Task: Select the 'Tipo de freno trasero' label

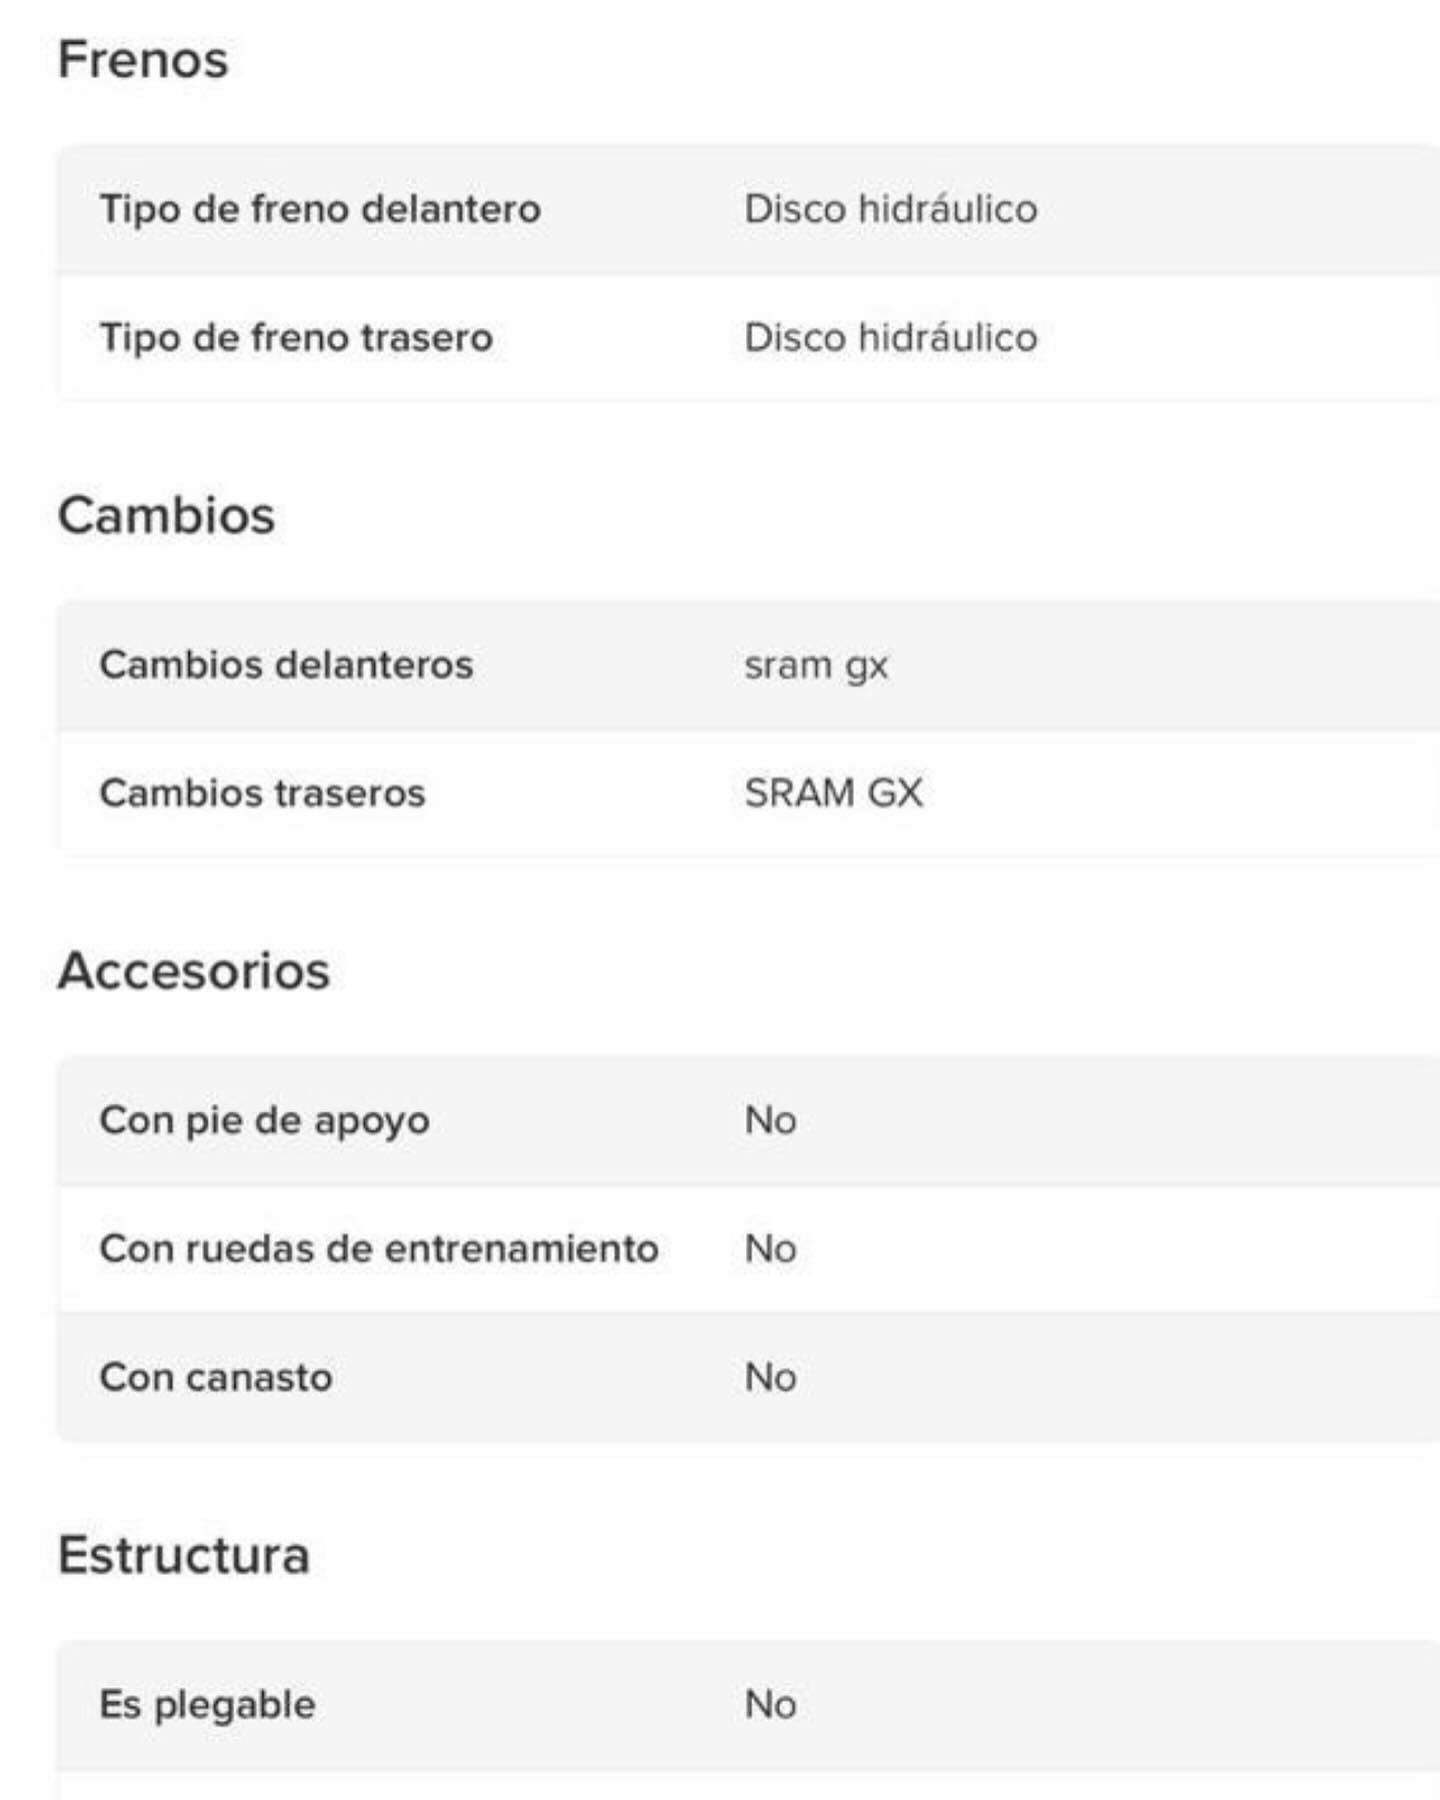Action: [296, 338]
